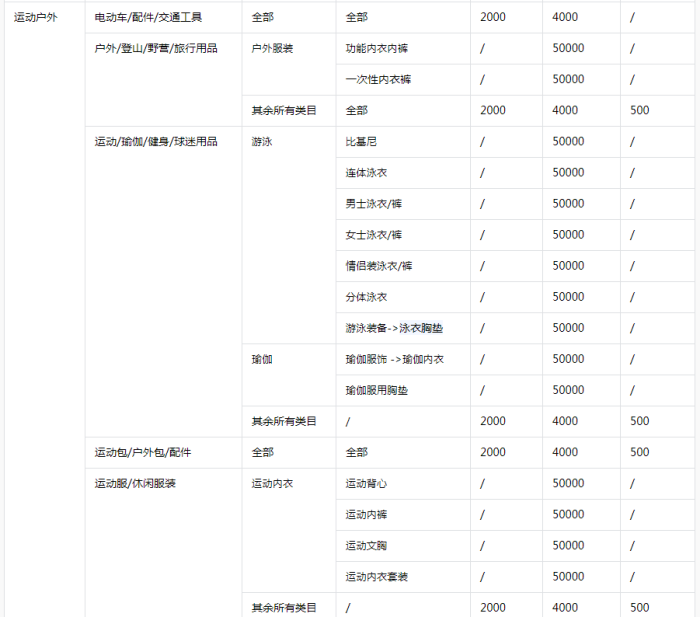Click the 分体泳衣 item cell
The width and height of the screenshot is (700, 617).
coord(366,296)
